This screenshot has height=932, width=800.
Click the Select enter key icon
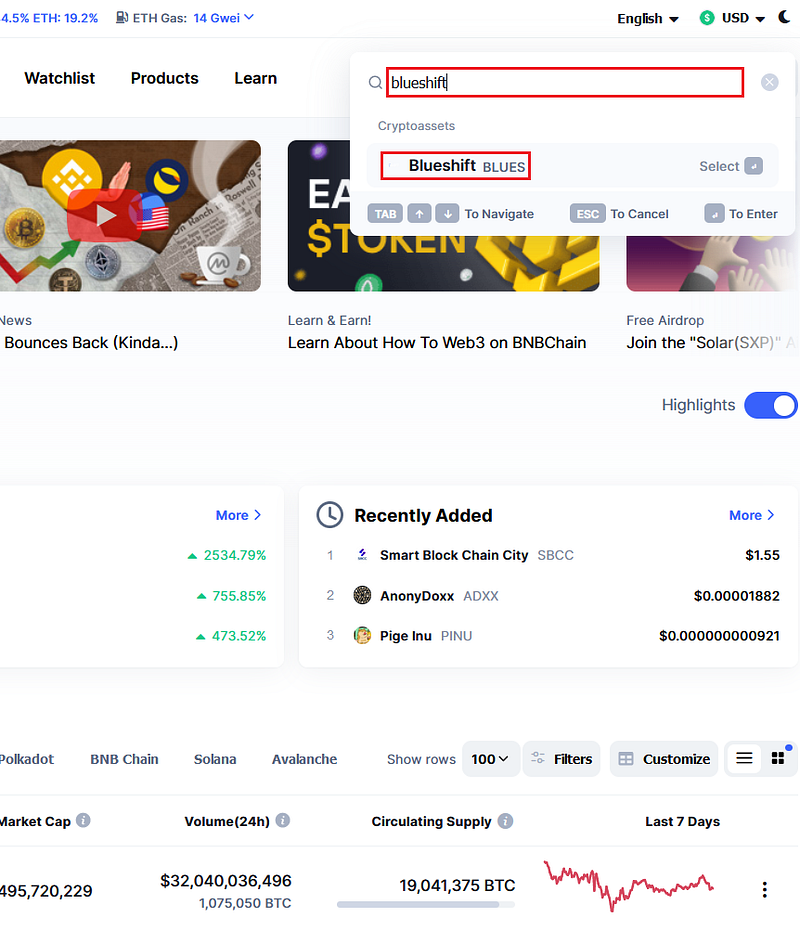(754, 166)
